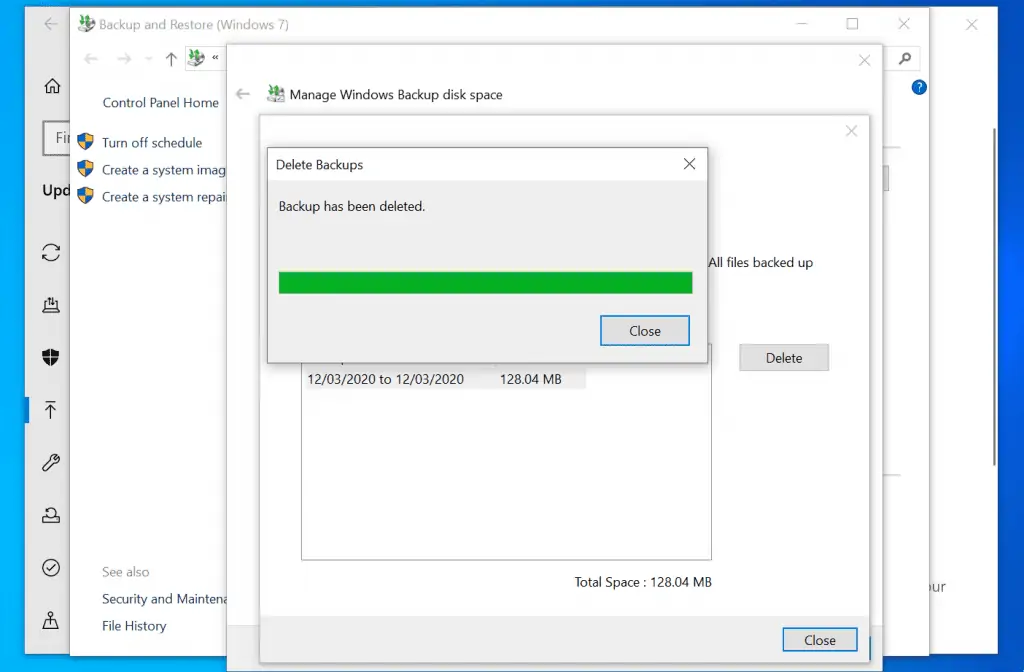1024x672 pixels.
Task: Click the Turn off schedule link
Action: [x=150, y=142]
